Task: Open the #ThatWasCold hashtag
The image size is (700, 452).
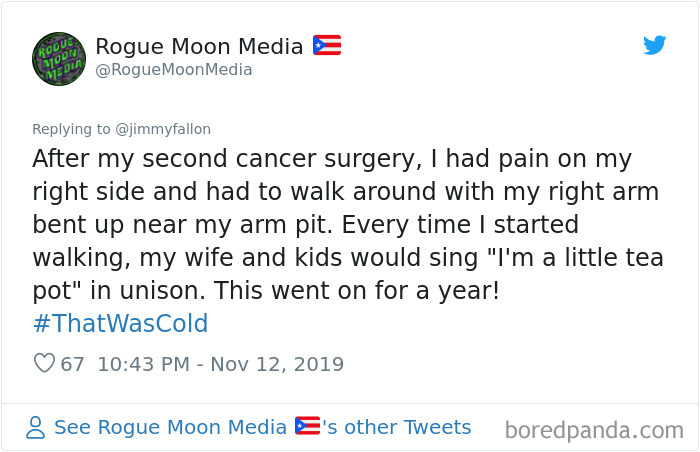Action: pyautogui.click(x=120, y=324)
